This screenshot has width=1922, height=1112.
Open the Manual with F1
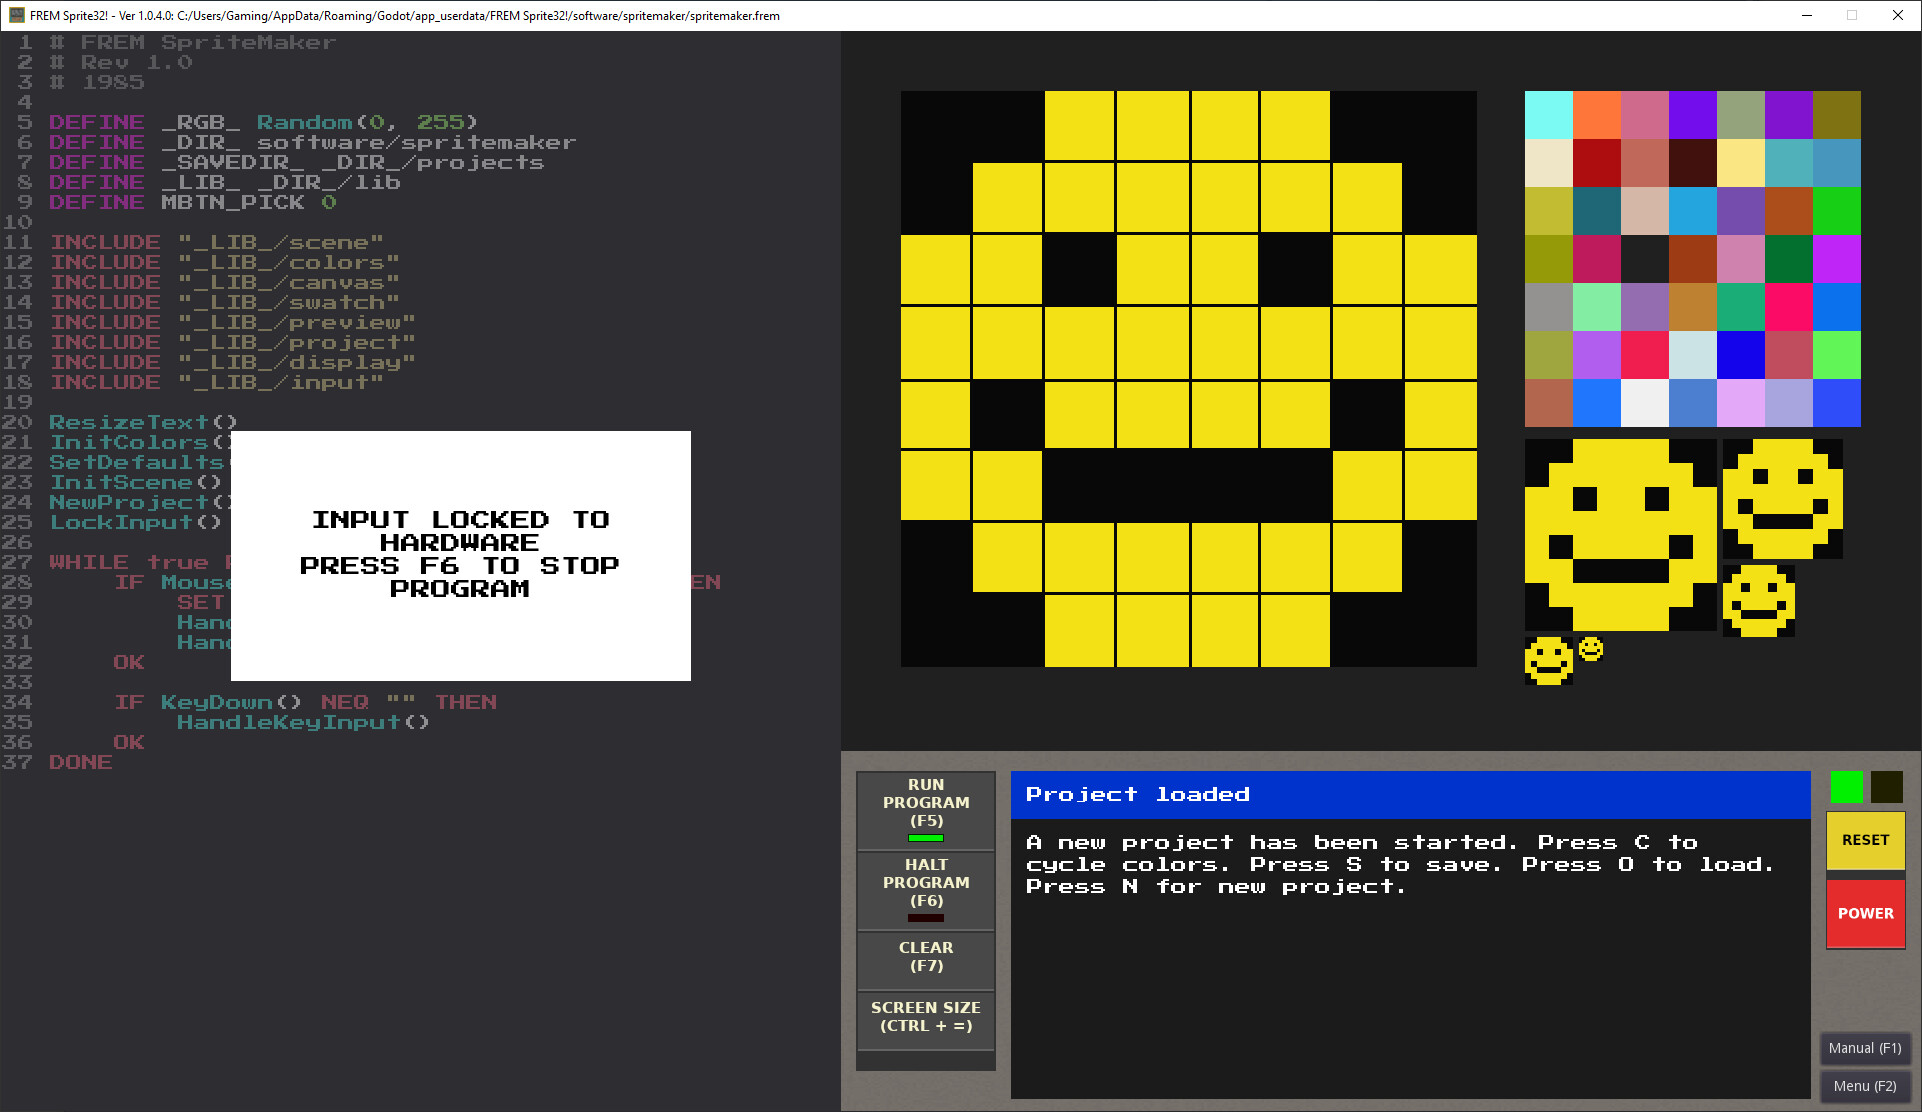(1864, 1048)
